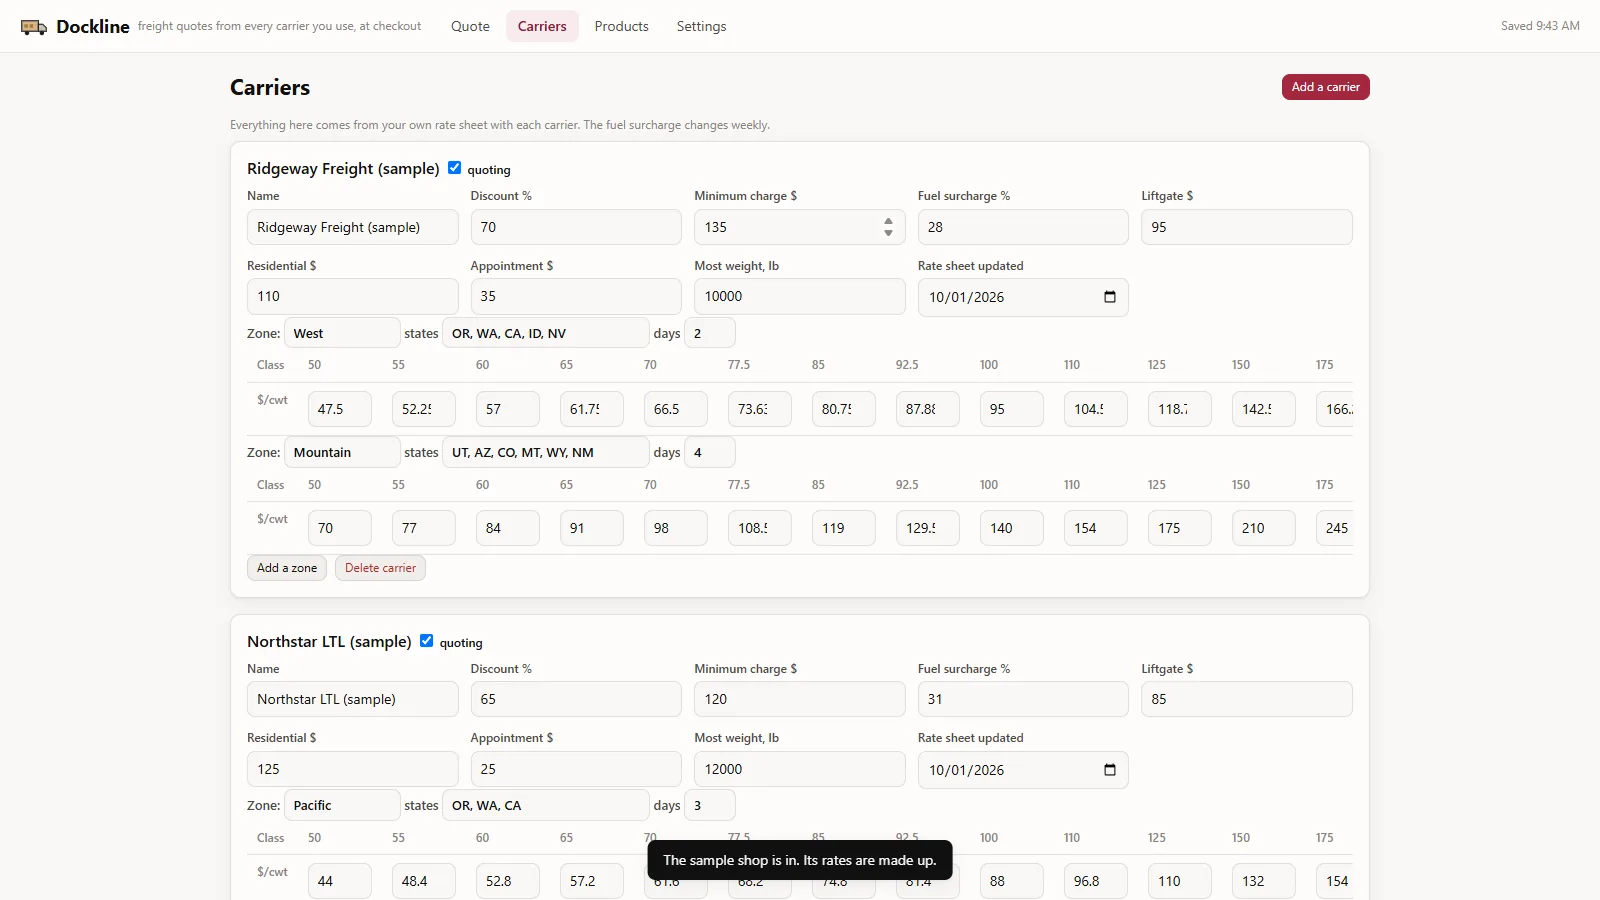The image size is (1600, 900).
Task: Focus Ridgeway Most weight field showing 10000
Action: pos(800,296)
